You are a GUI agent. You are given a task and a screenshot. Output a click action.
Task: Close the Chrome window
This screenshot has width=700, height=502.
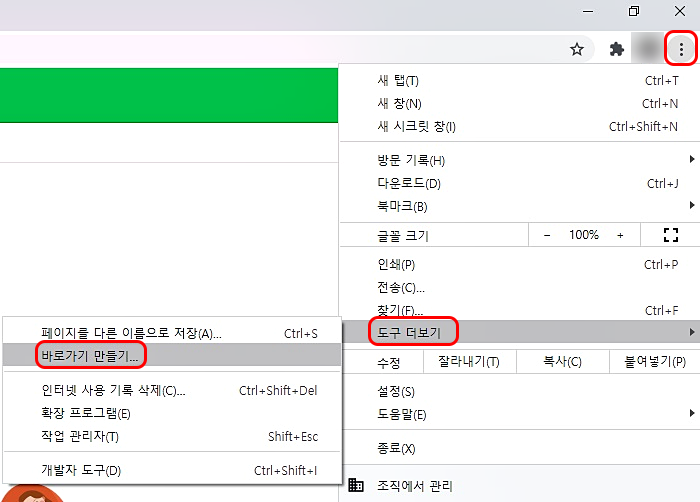[x=679, y=11]
